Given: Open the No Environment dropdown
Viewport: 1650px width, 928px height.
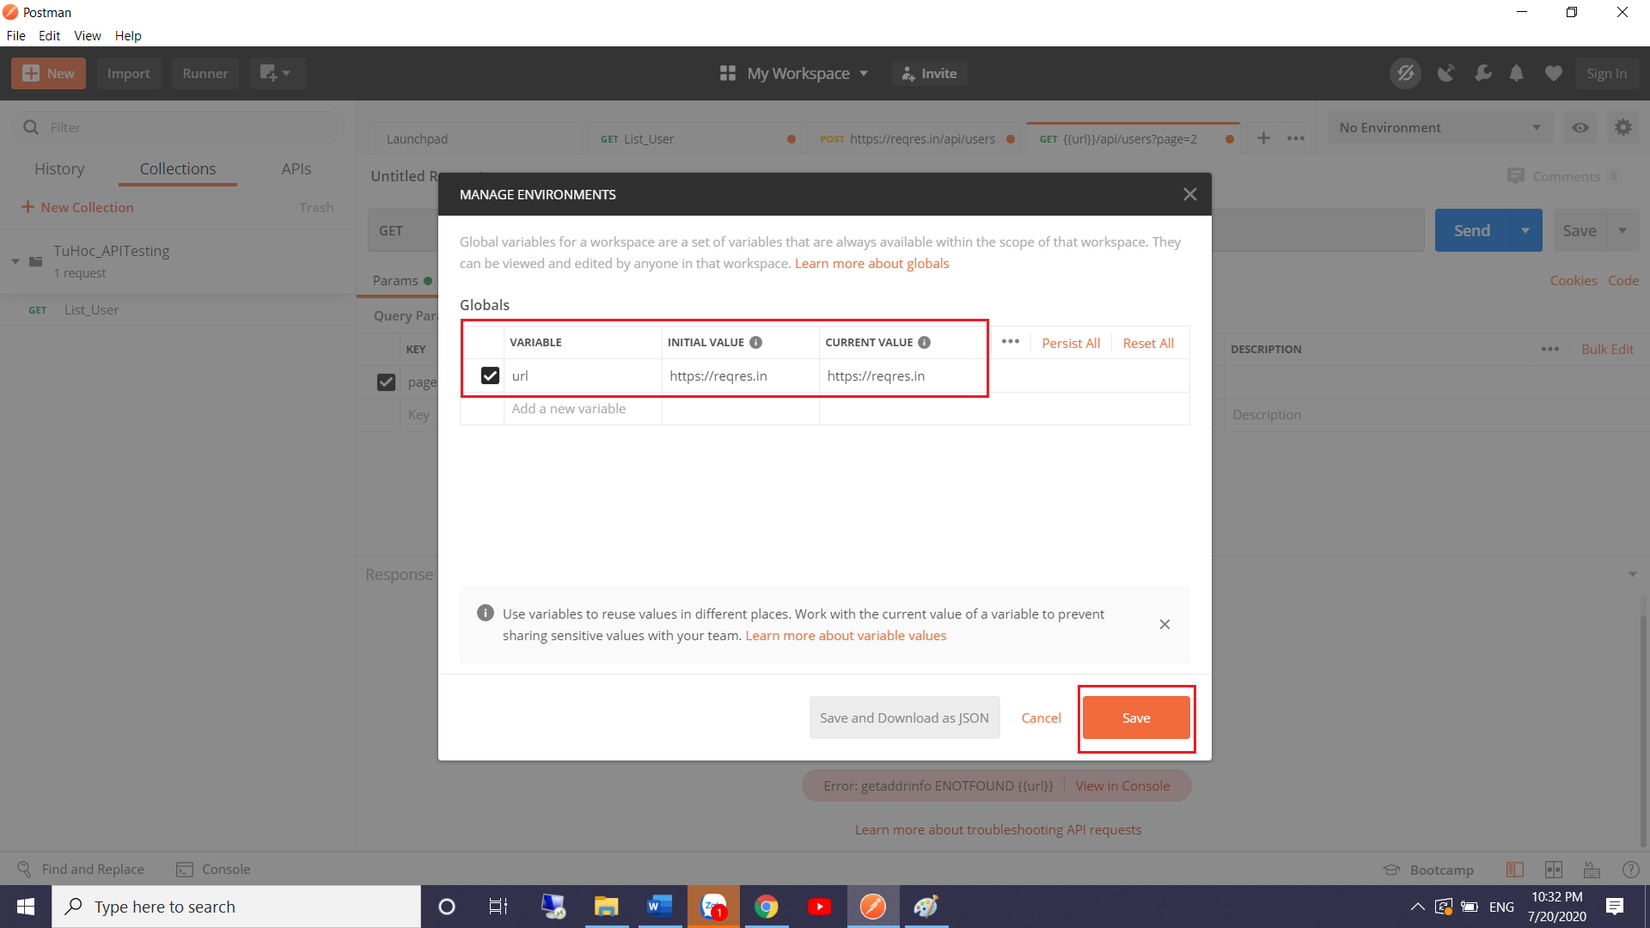Looking at the screenshot, I should [1439, 127].
